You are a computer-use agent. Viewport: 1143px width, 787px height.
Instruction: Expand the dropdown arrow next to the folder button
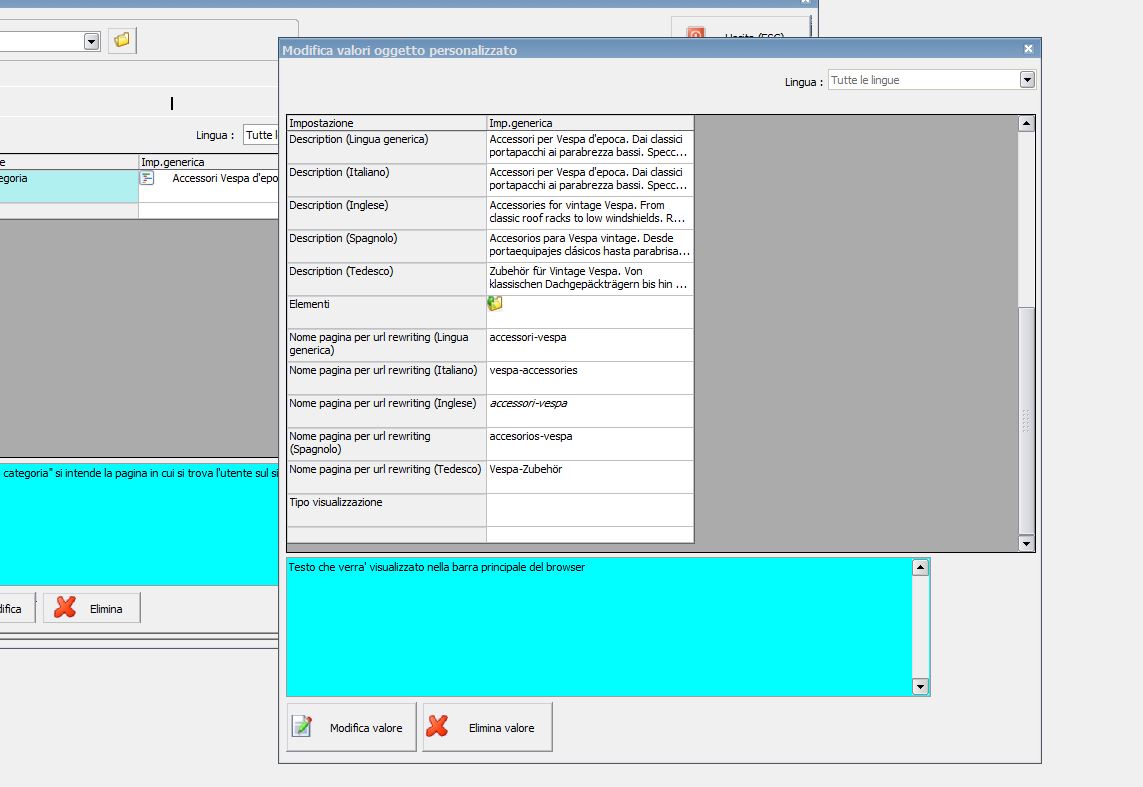[x=91, y=42]
